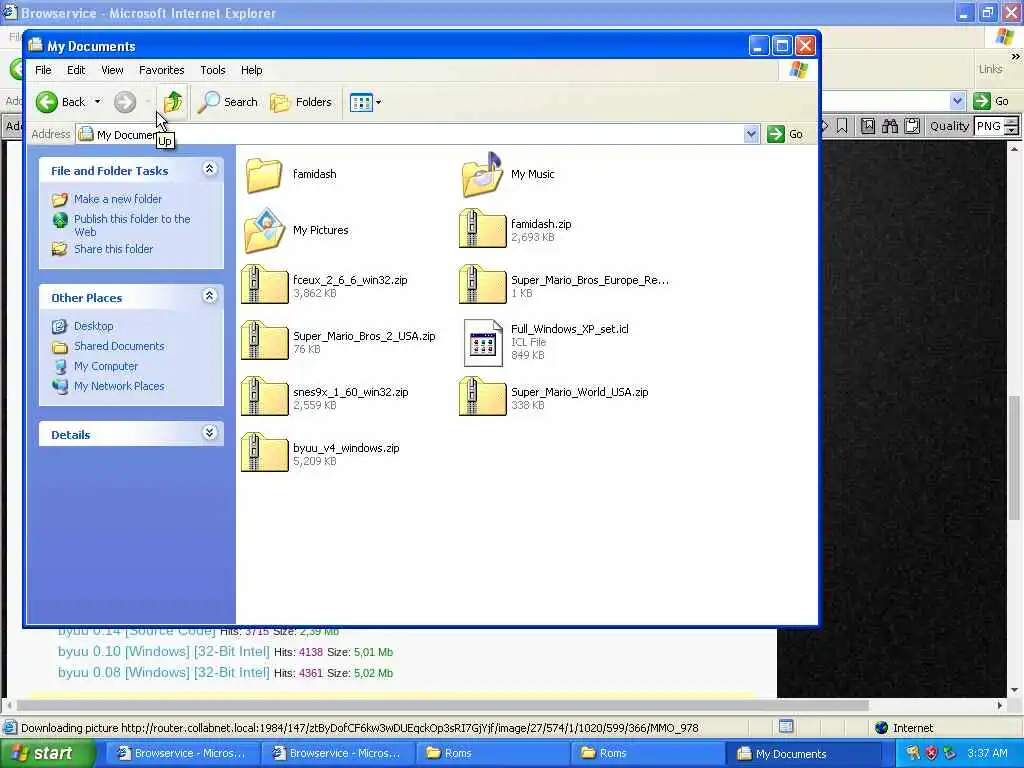The height and width of the screenshot is (768, 1024).
Task: Switch to second Roms taskbar button
Action: click(647, 754)
